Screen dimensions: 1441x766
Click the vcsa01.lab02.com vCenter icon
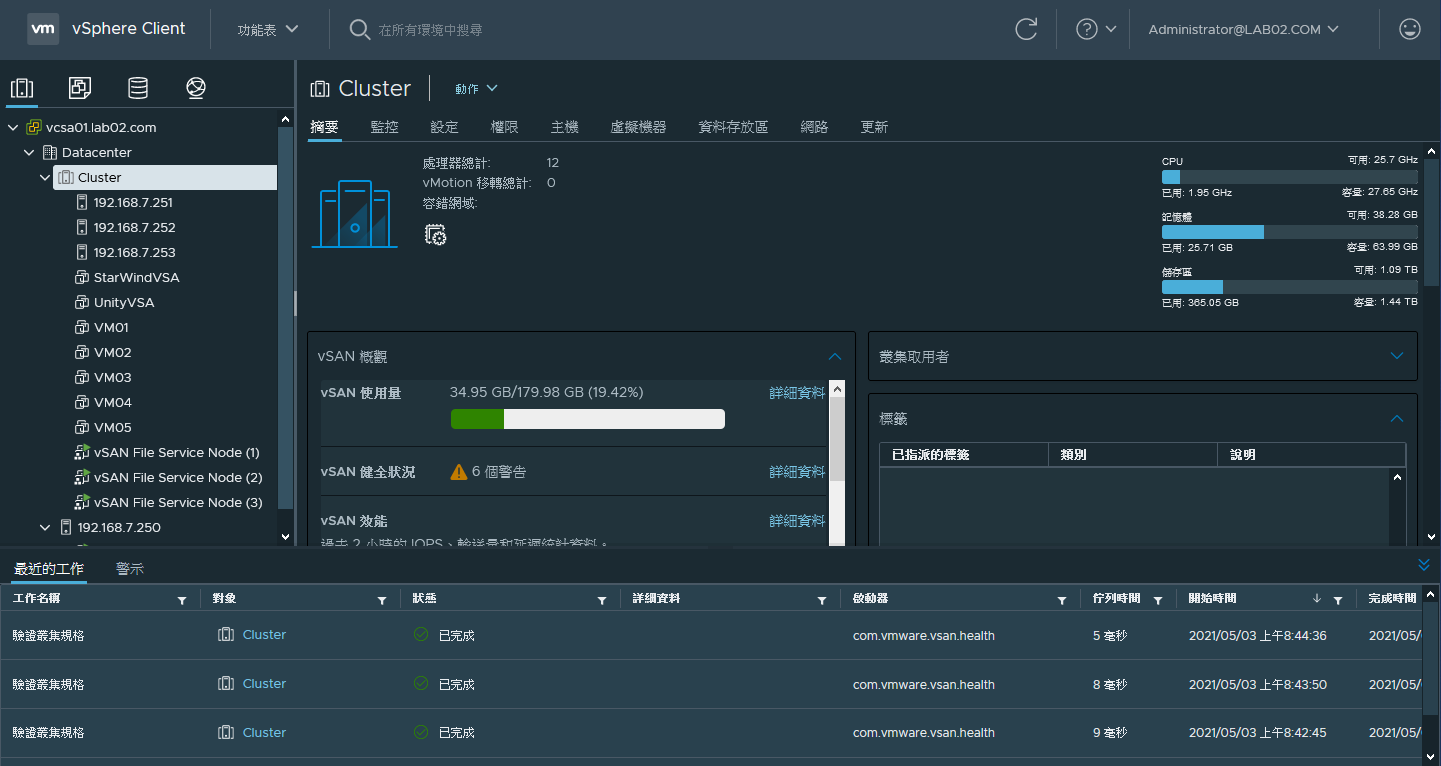click(34, 127)
